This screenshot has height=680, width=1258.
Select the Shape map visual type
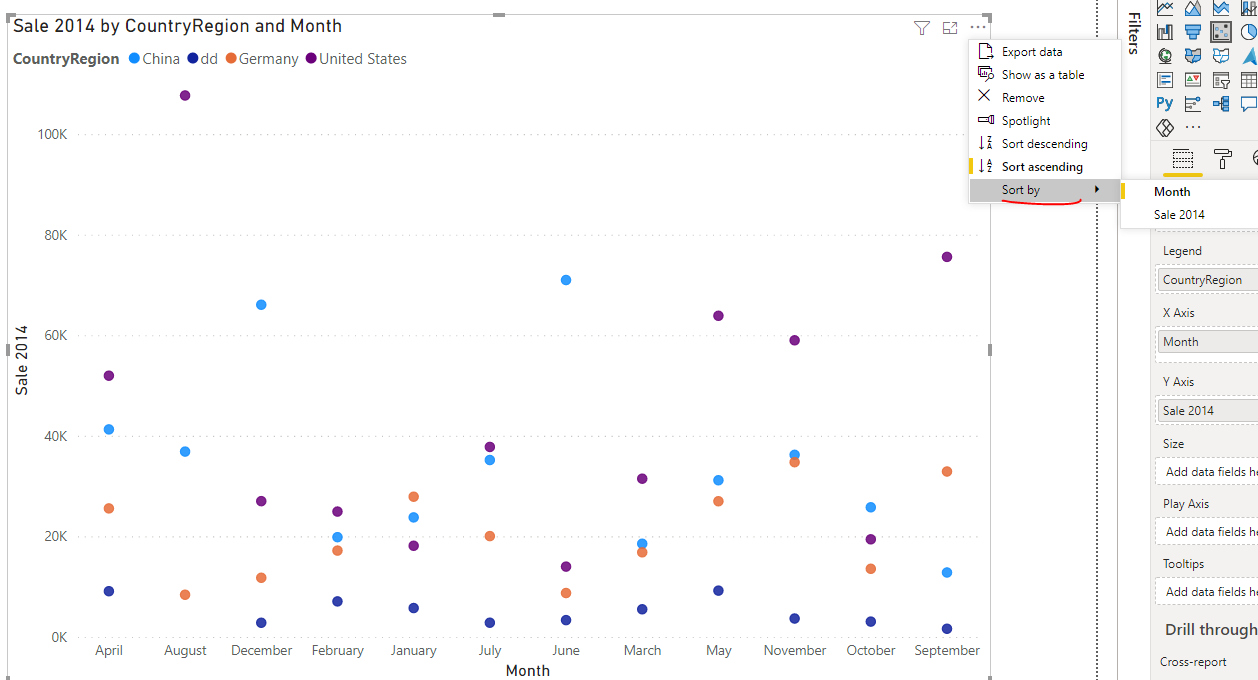[1221, 56]
